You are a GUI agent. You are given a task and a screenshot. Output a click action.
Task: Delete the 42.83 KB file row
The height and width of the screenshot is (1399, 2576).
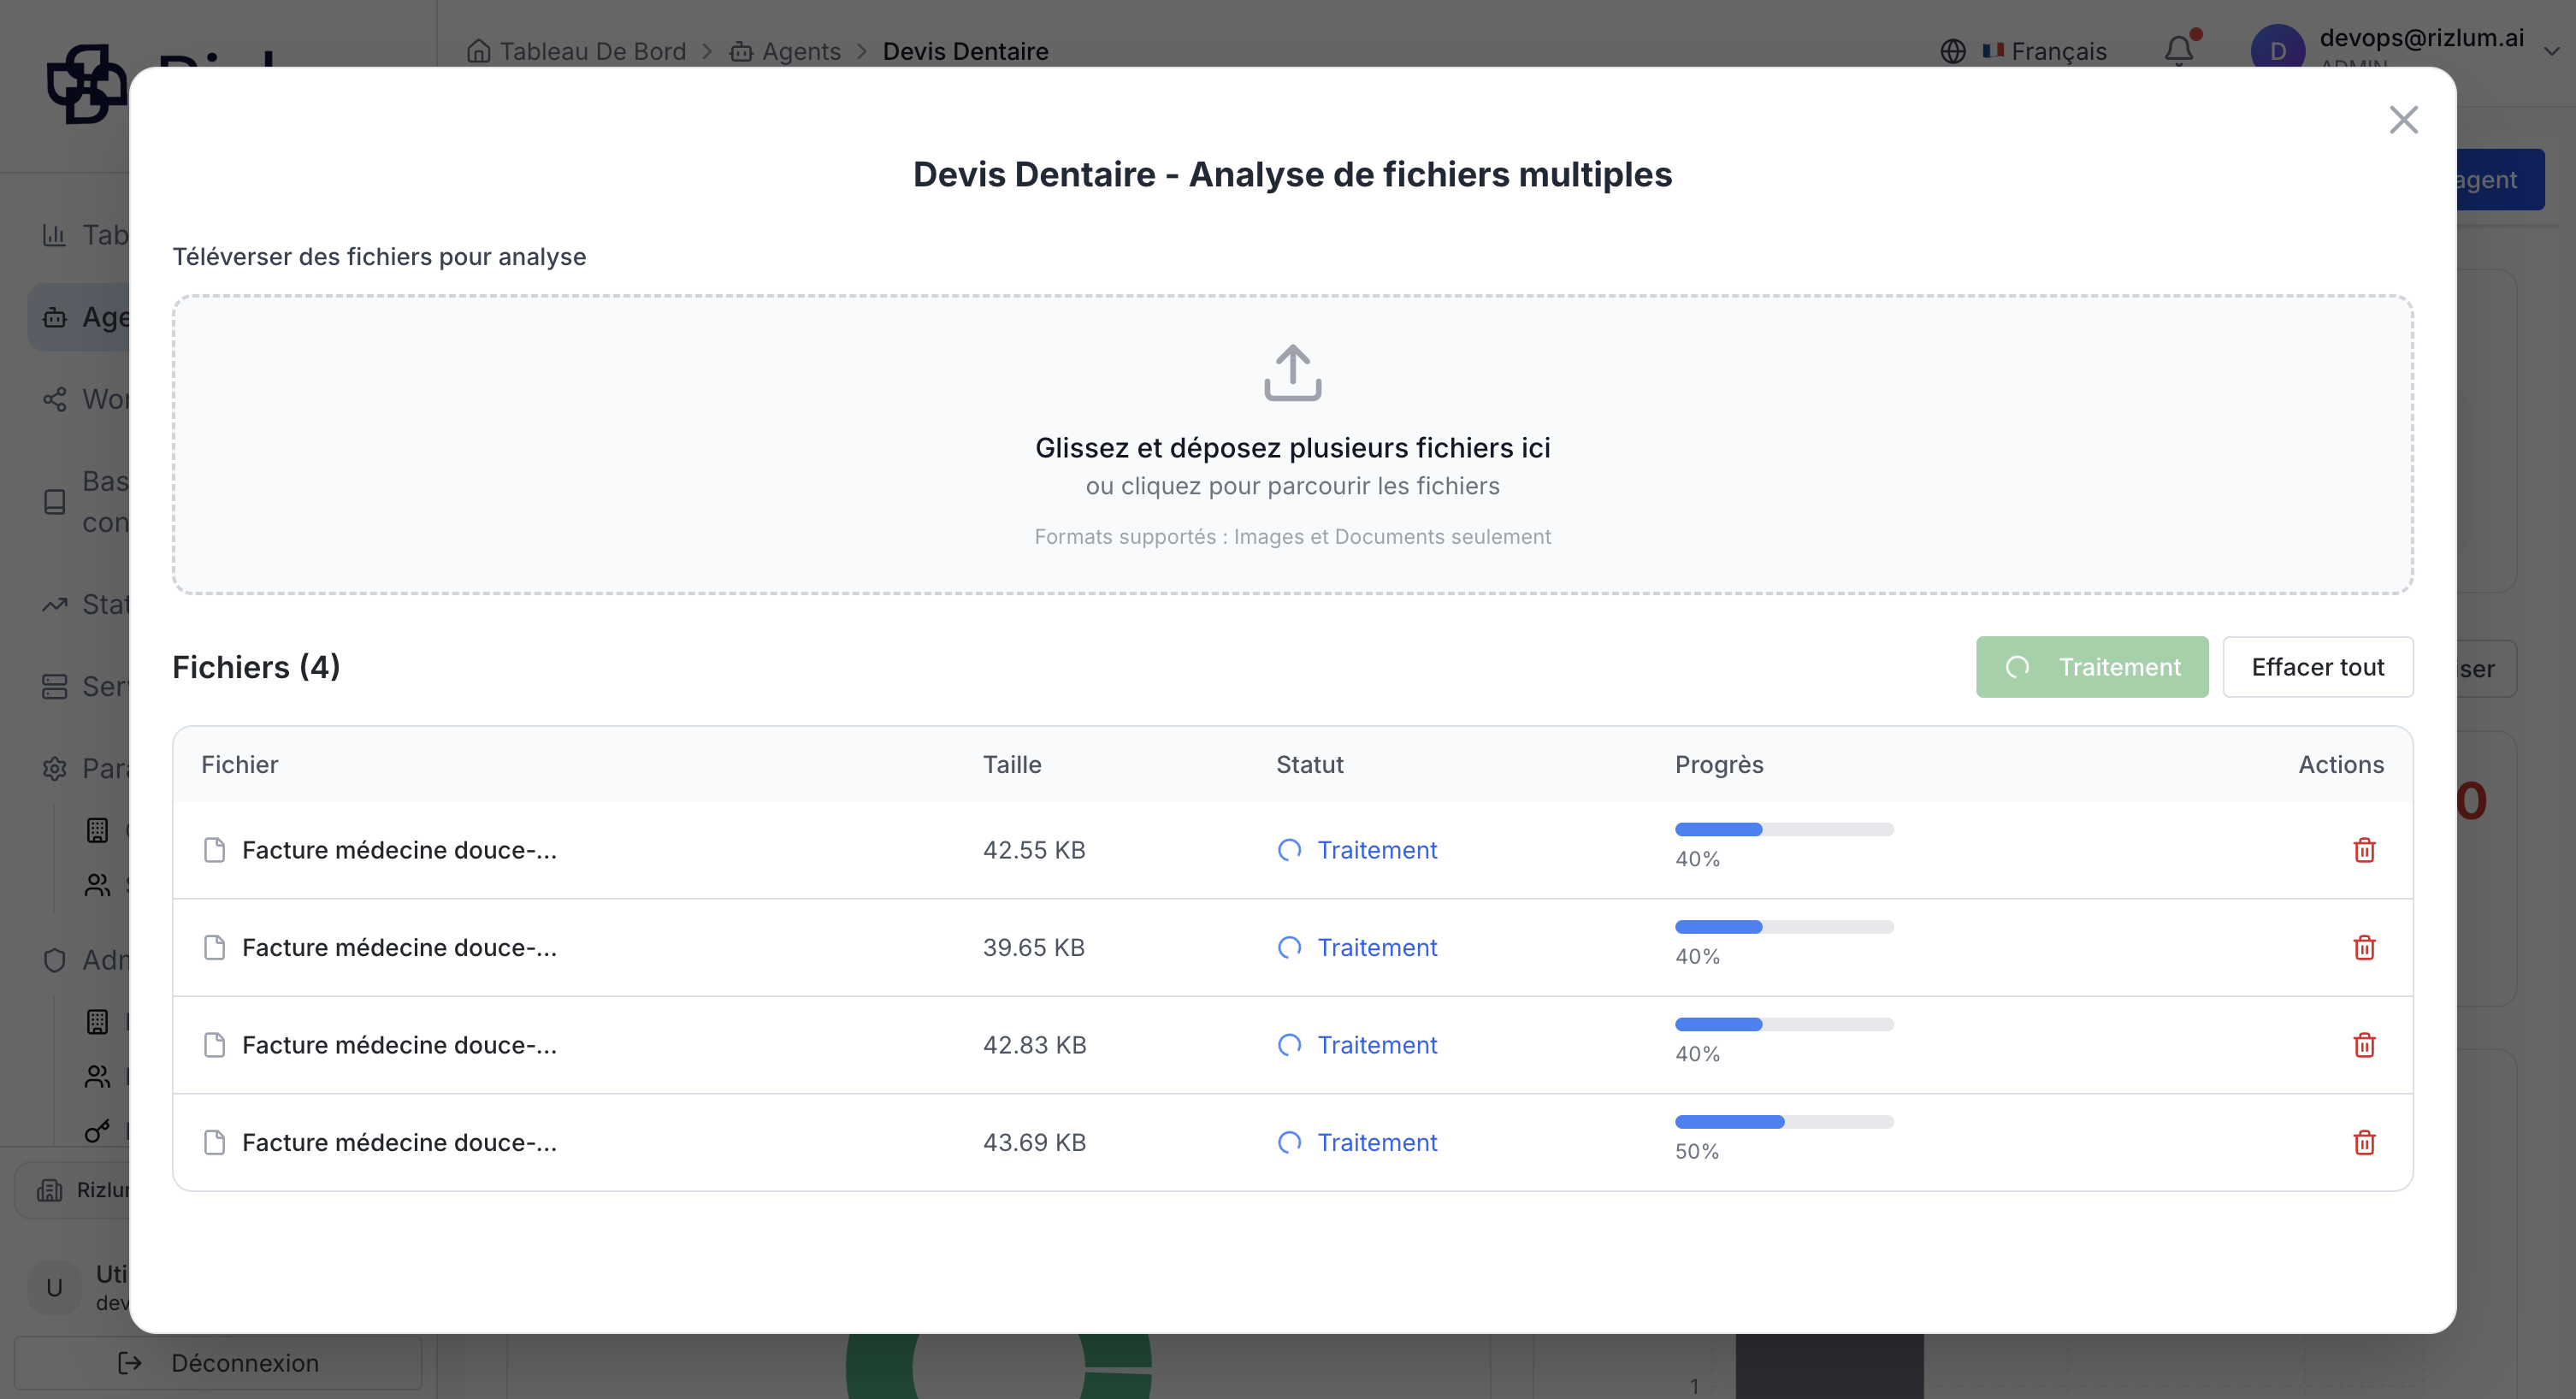[2364, 1045]
